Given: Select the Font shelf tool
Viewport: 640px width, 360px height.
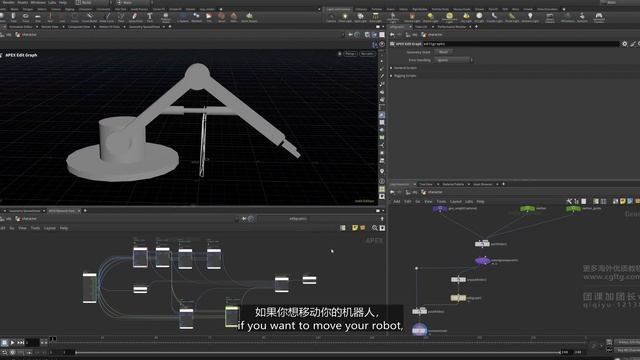Looking at the screenshot, I should (150, 17).
